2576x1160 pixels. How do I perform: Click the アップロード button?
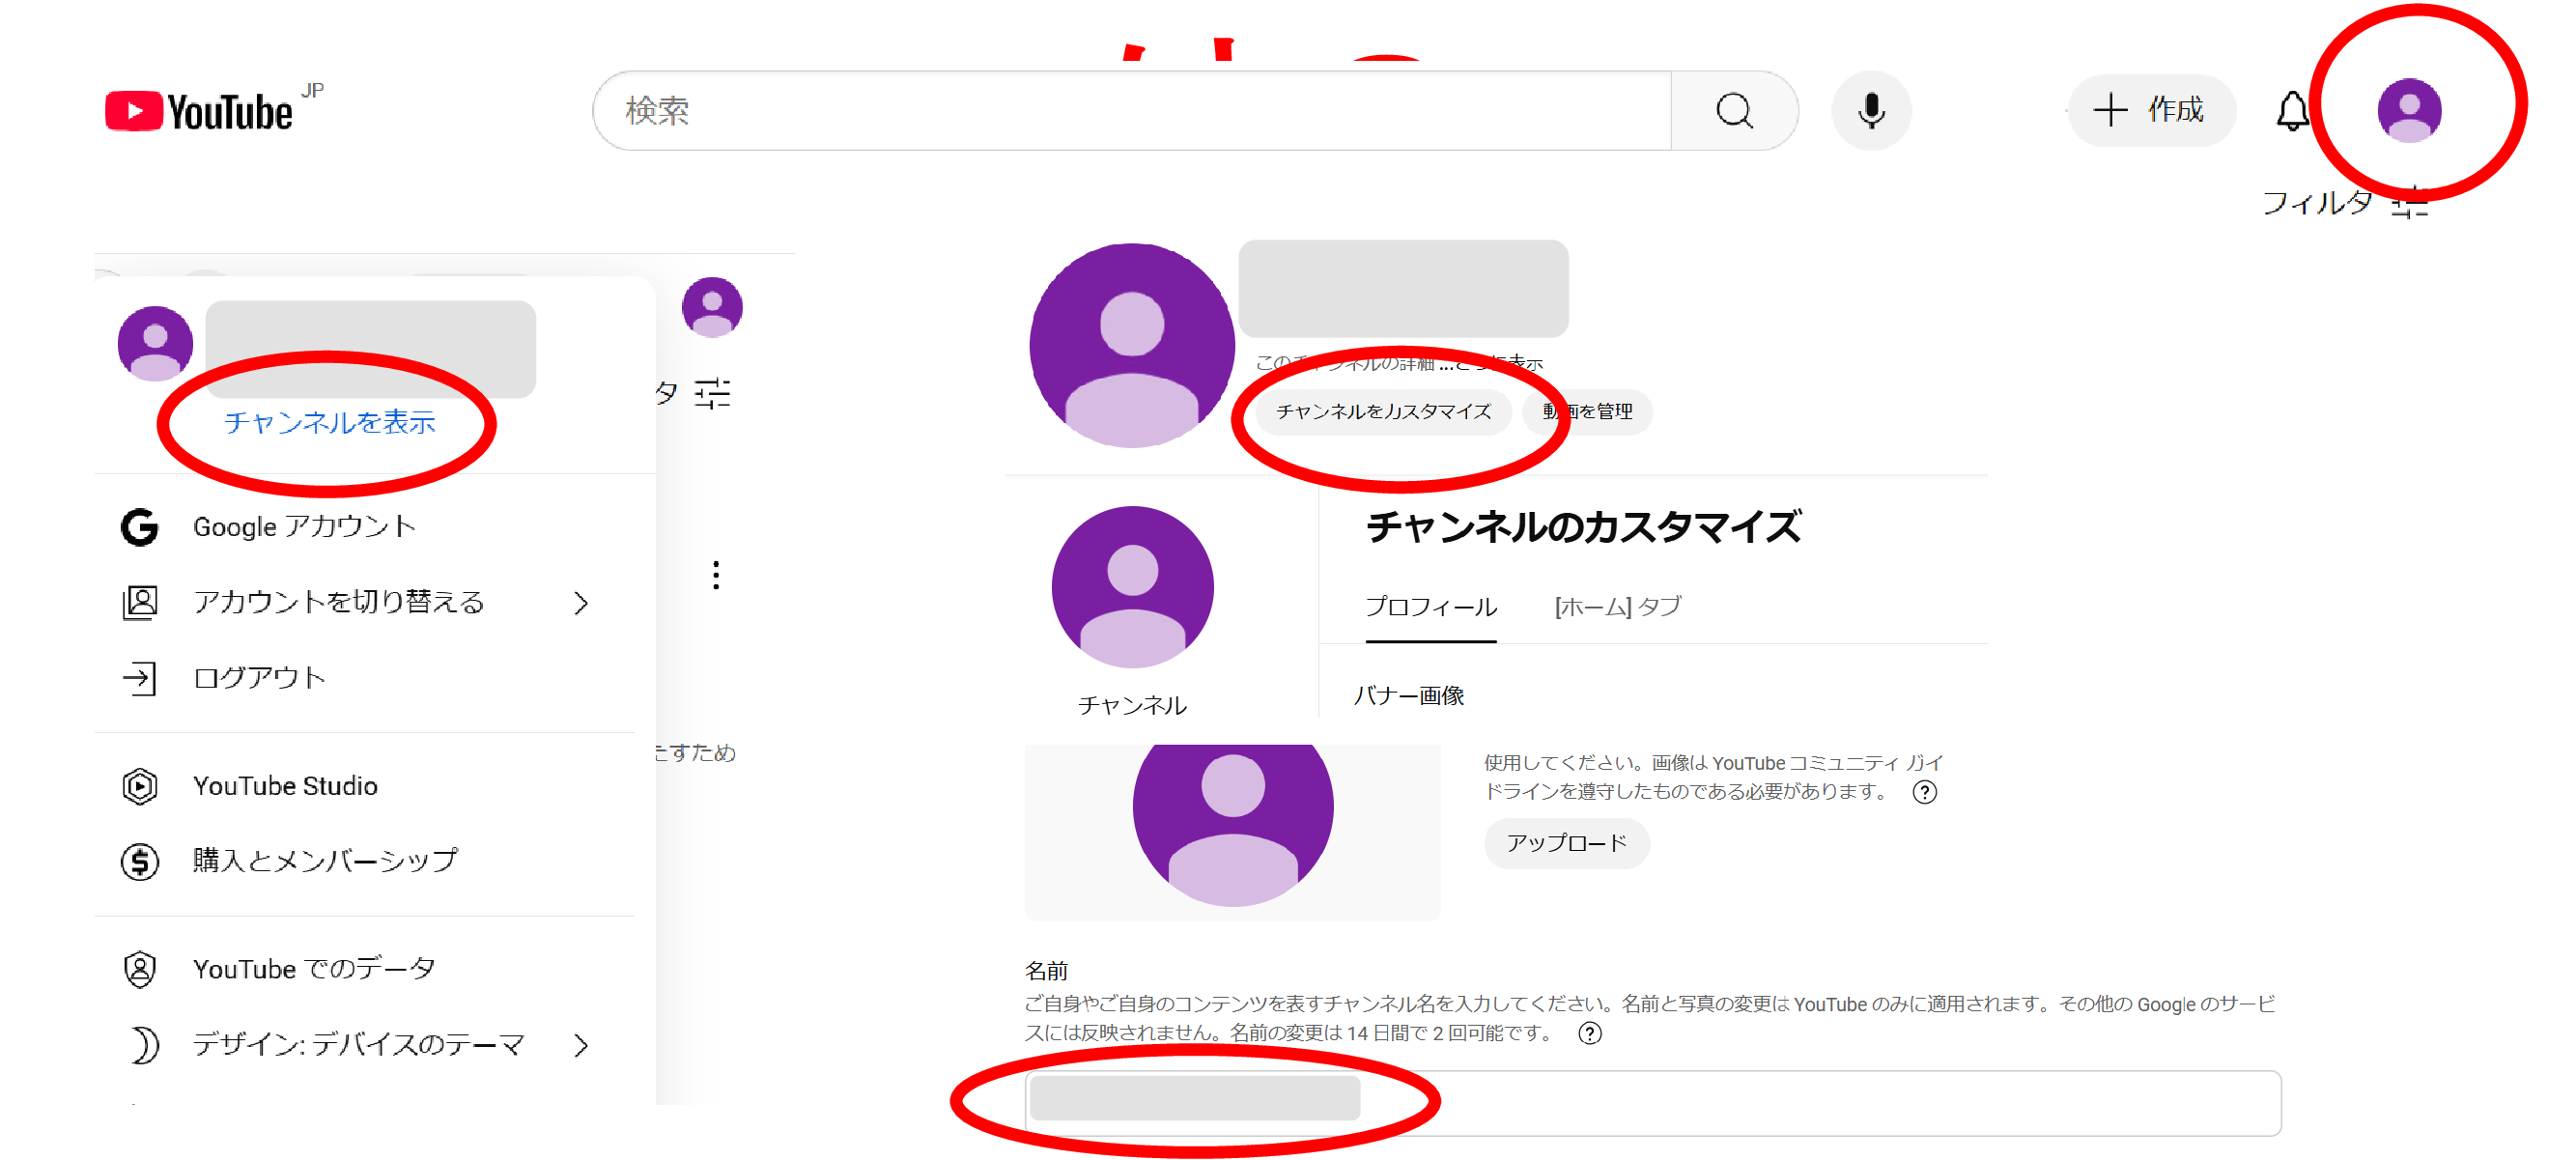(x=1566, y=843)
